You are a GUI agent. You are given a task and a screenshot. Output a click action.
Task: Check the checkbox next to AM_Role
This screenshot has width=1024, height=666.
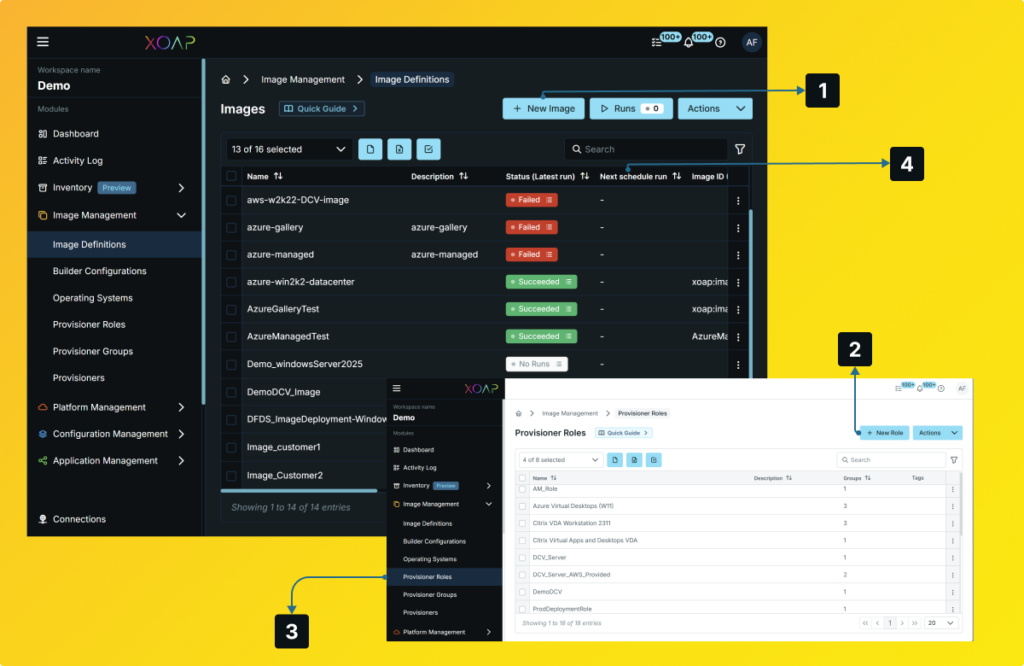coord(524,491)
